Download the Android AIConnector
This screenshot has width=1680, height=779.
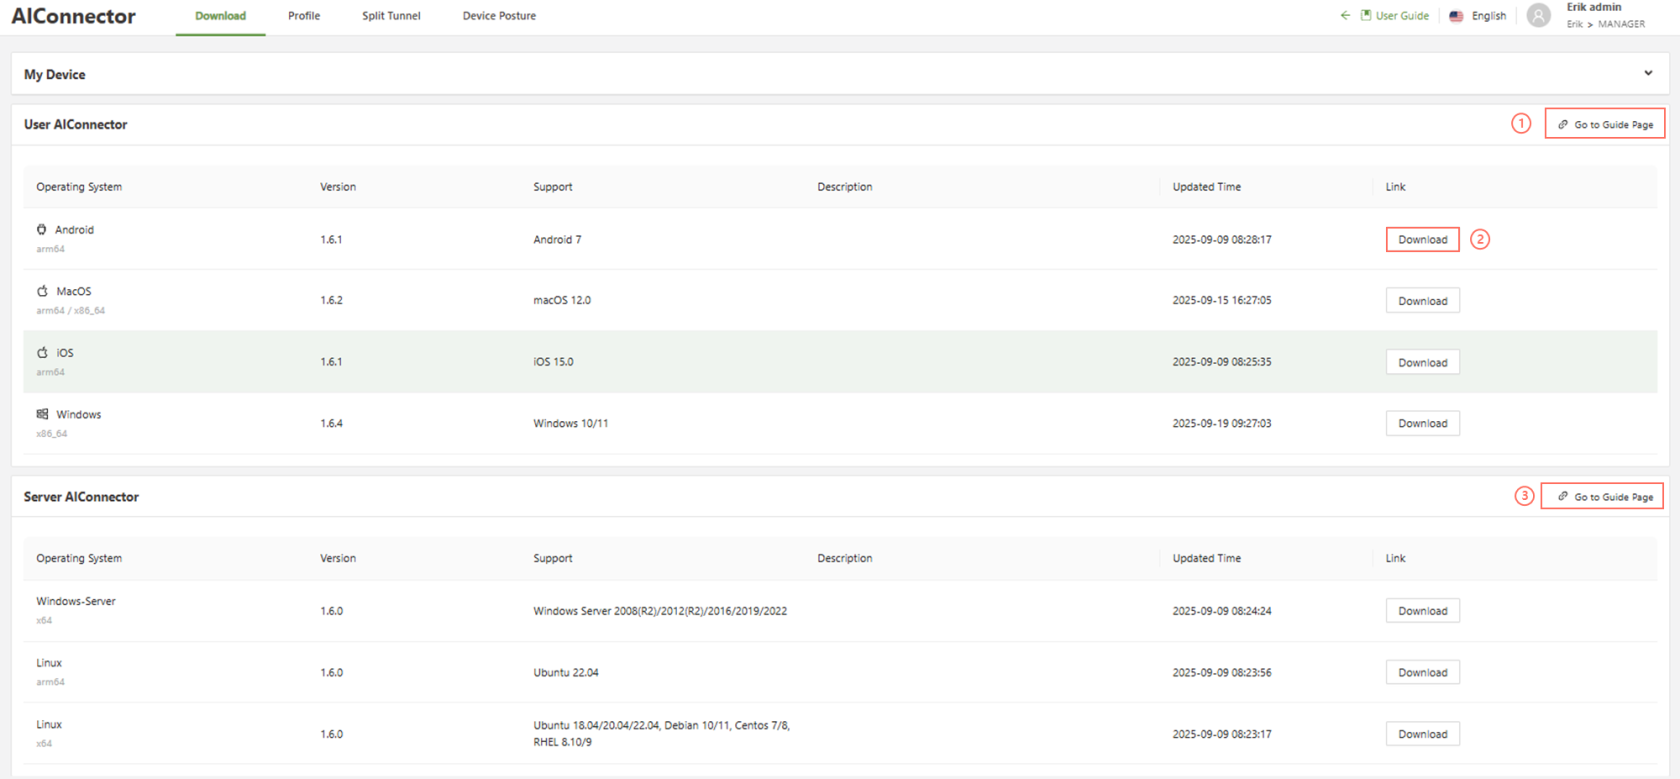pyautogui.click(x=1422, y=240)
